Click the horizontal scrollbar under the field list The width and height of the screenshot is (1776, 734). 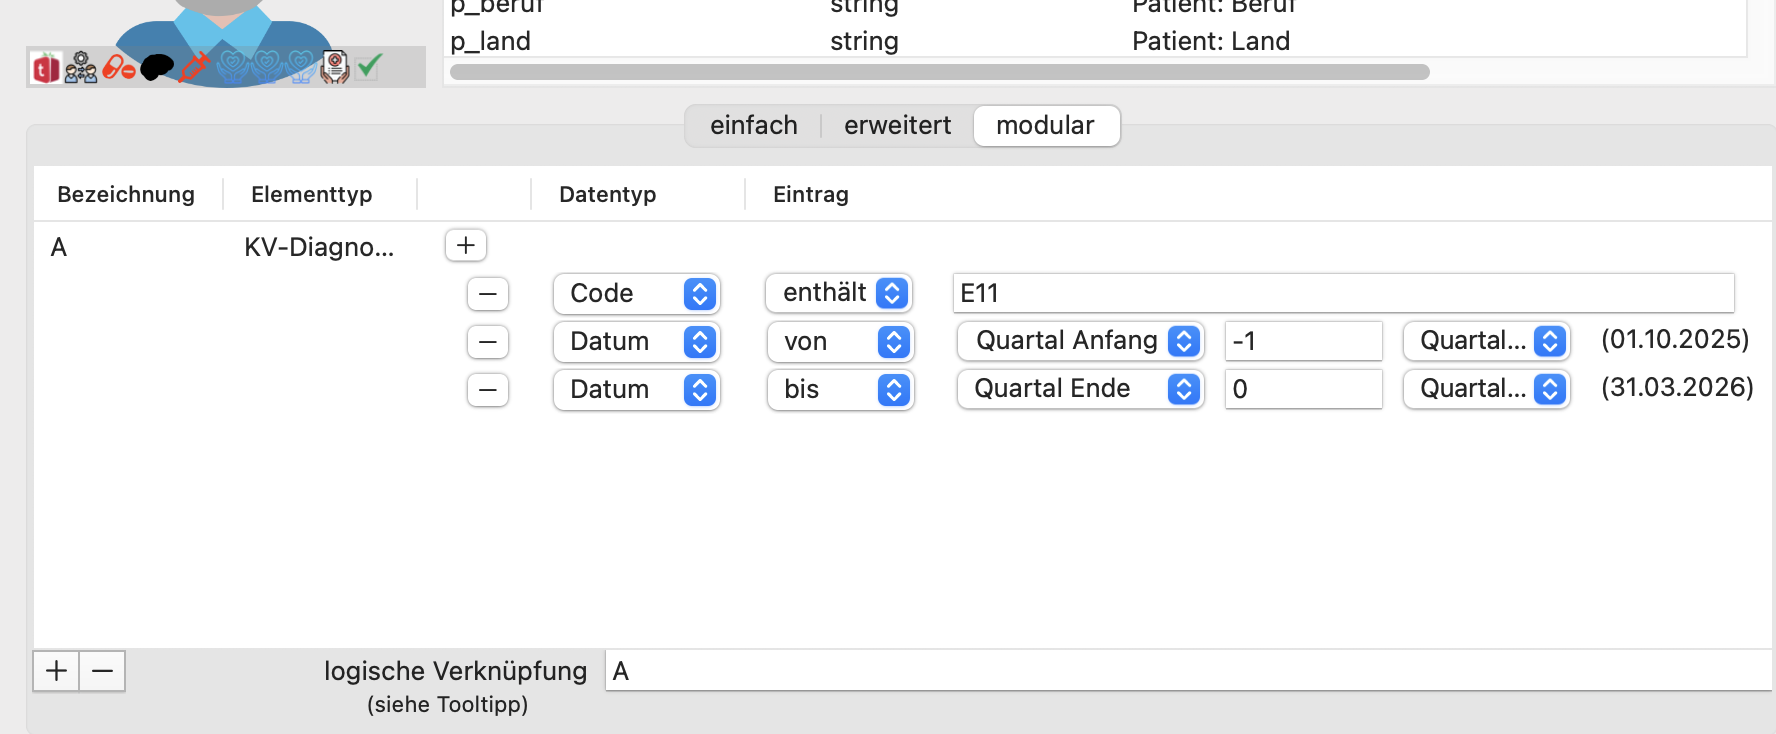coord(940,72)
